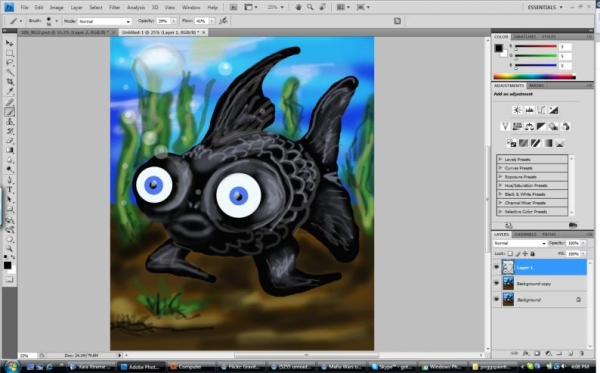Switch to the Channels tab
Screen dimensions: 600x373
click(x=525, y=234)
